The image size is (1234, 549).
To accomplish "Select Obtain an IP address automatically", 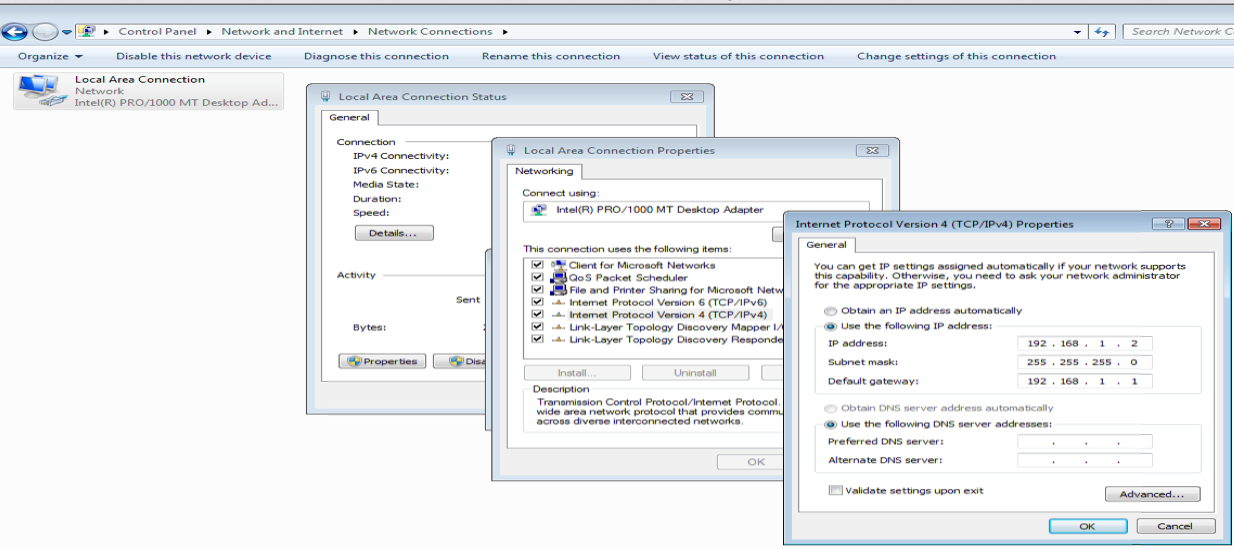I will click(830, 311).
